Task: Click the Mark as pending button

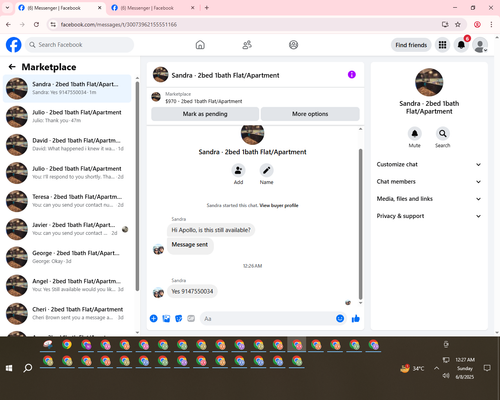Action: pyautogui.click(x=205, y=114)
